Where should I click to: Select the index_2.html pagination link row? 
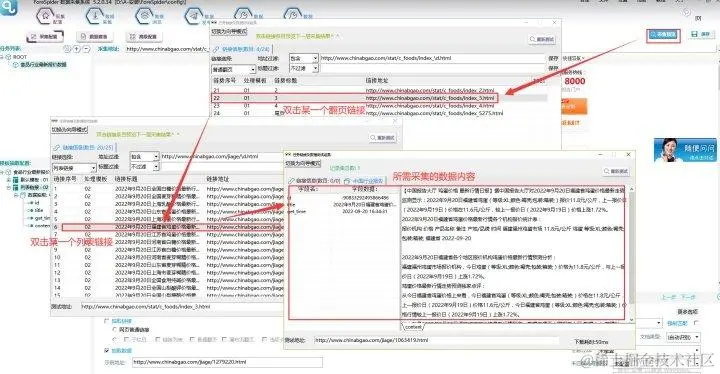379,91
